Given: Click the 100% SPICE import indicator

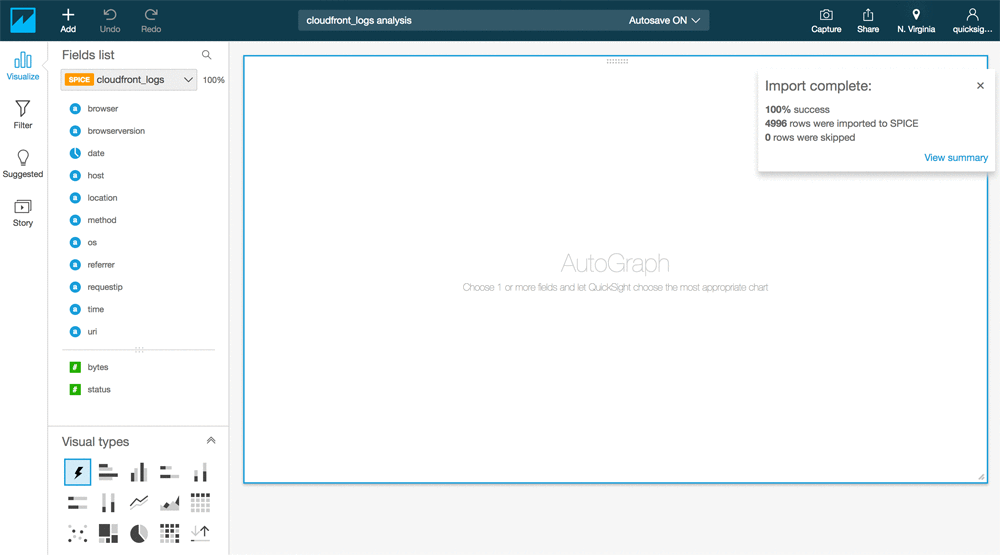Looking at the screenshot, I should coord(214,80).
